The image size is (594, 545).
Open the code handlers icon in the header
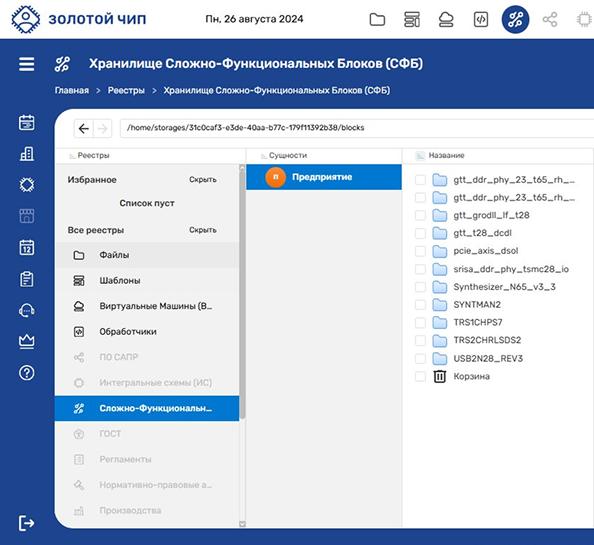(481, 19)
